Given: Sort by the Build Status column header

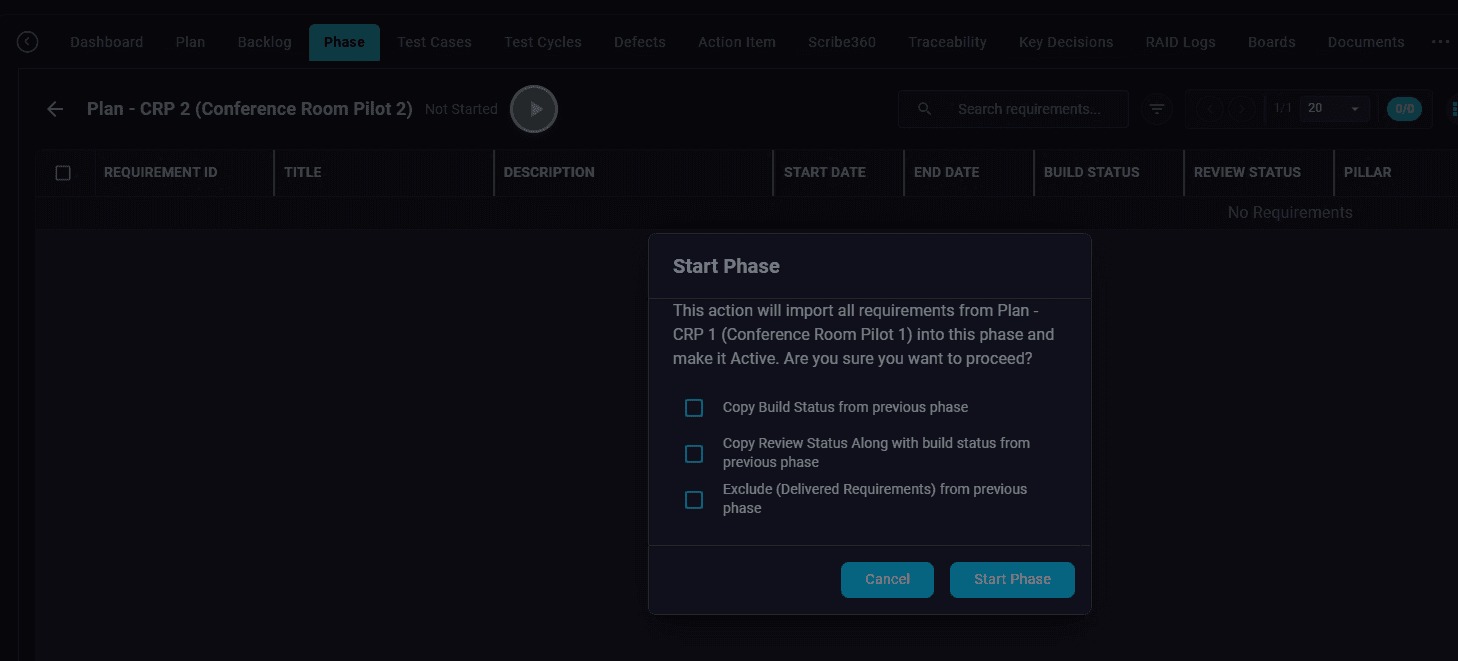Looking at the screenshot, I should point(1092,172).
